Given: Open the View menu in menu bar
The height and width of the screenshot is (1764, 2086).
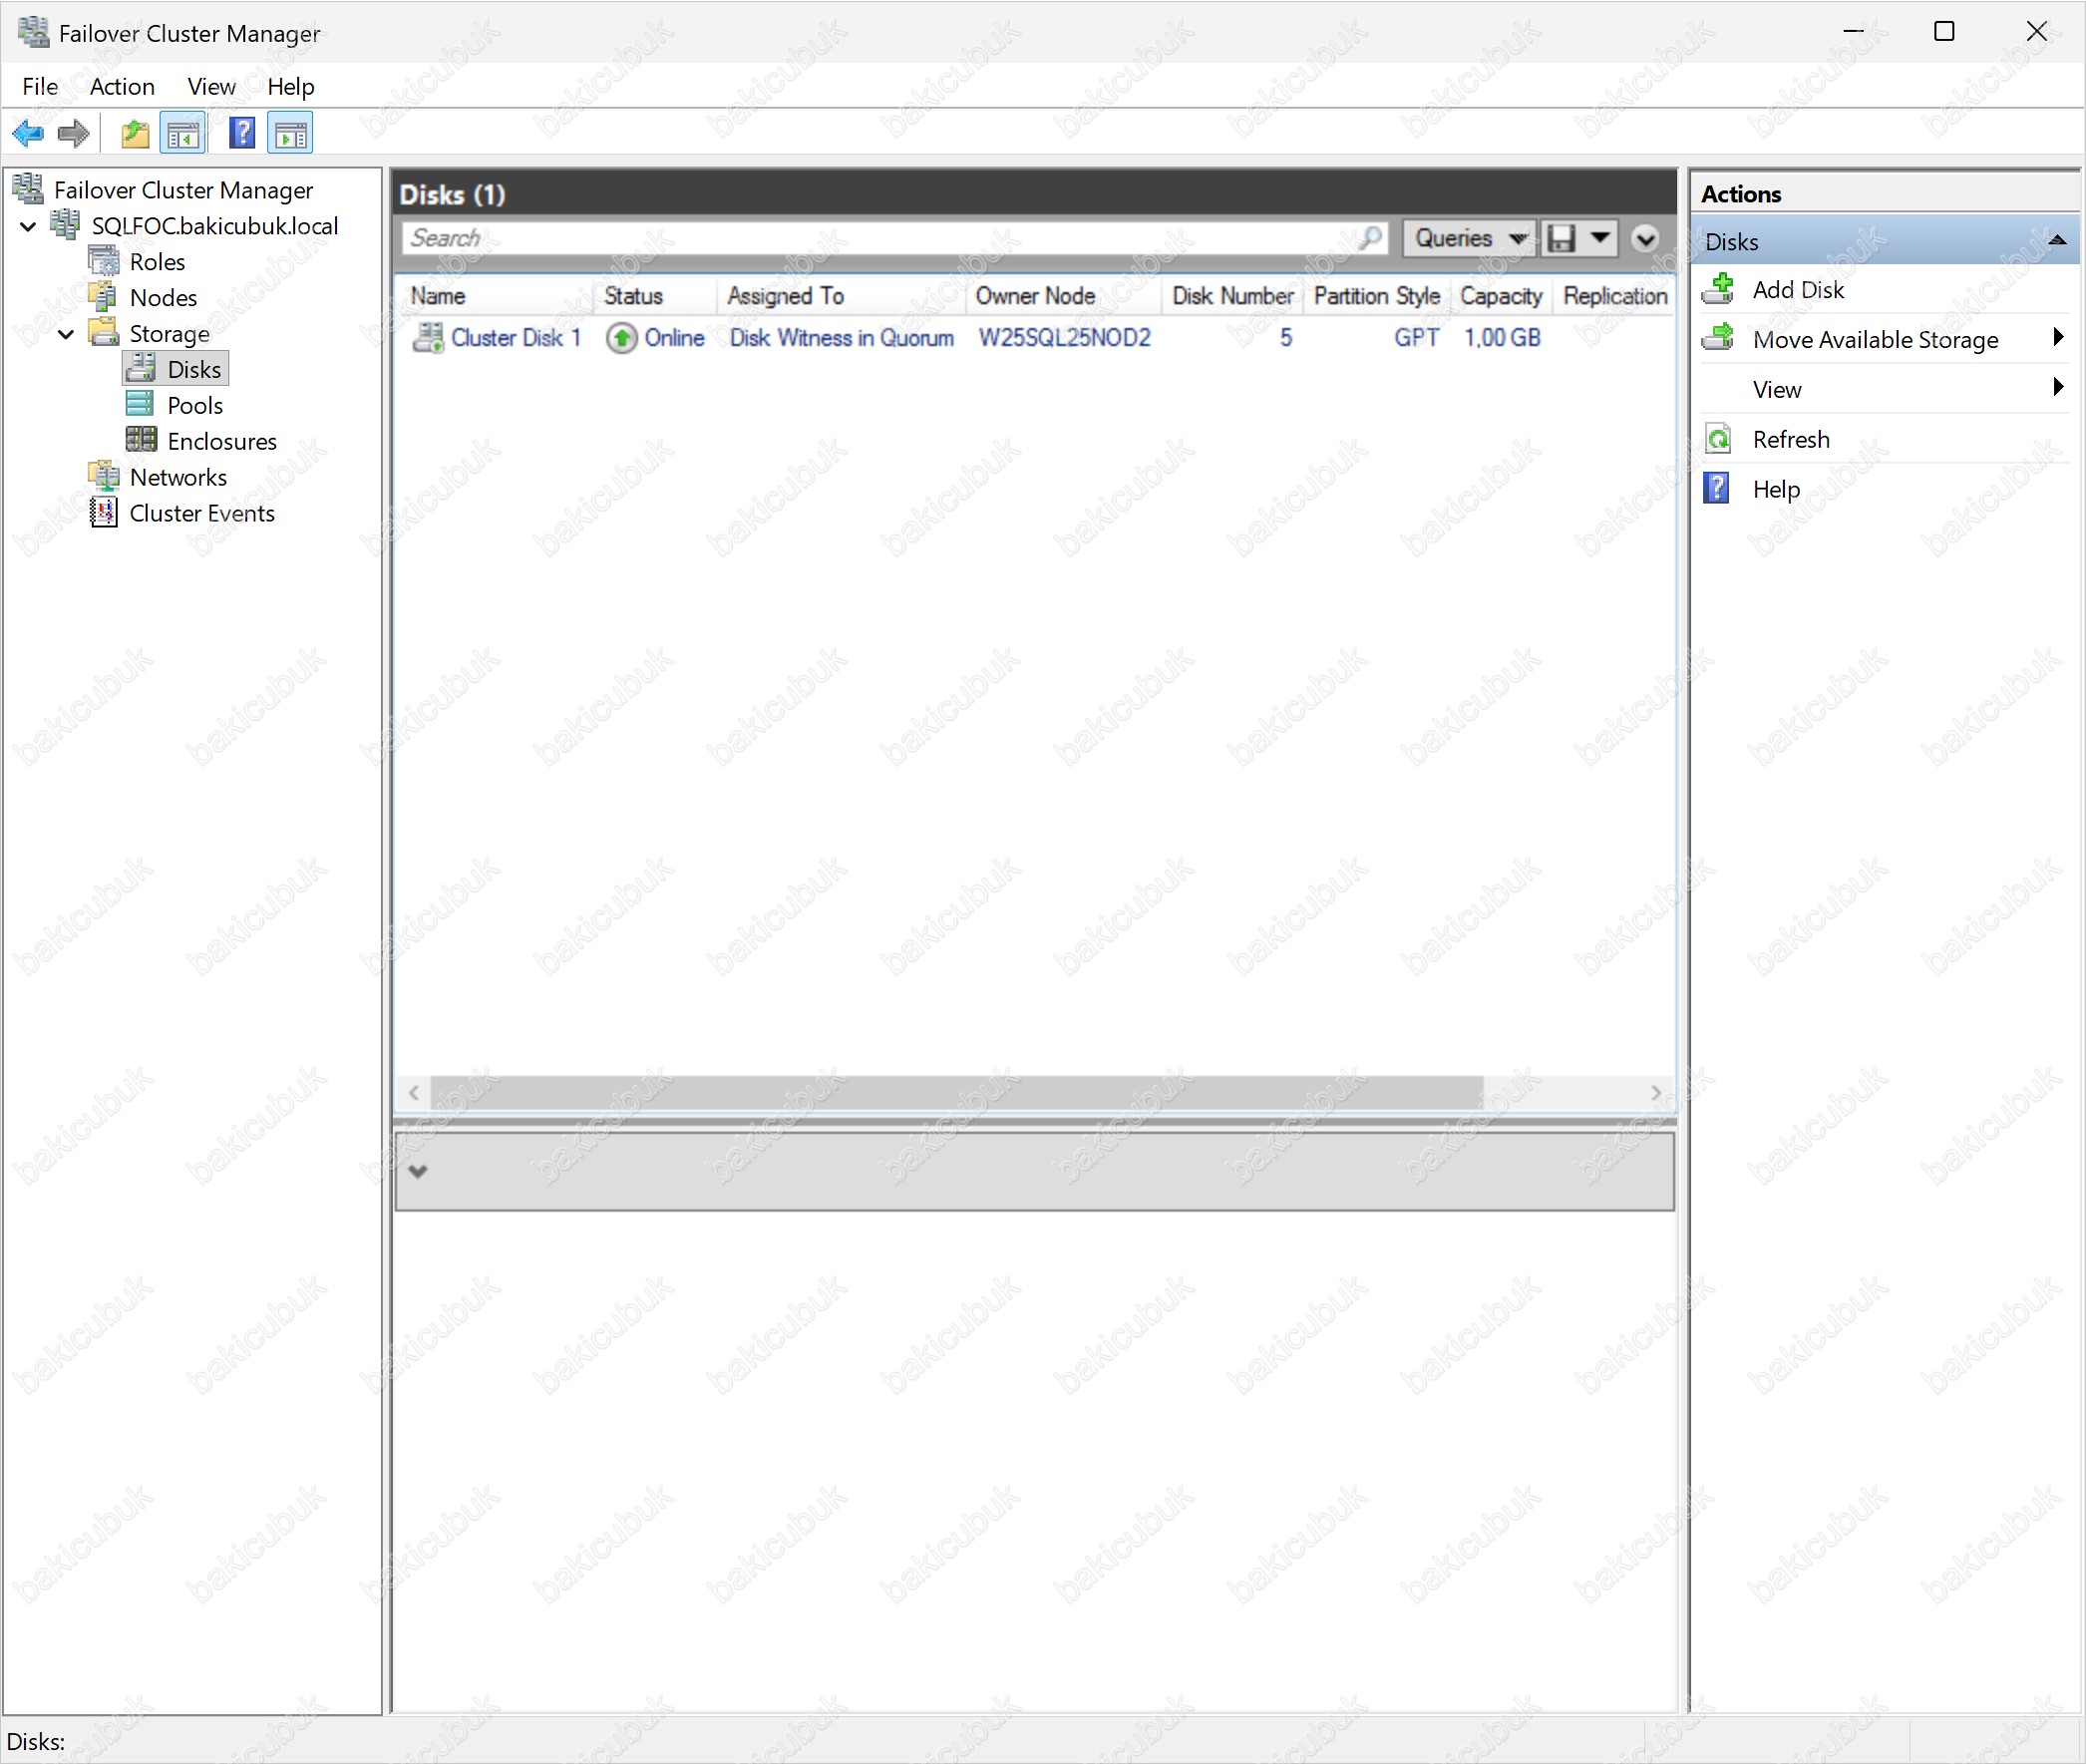Looking at the screenshot, I should point(211,87).
